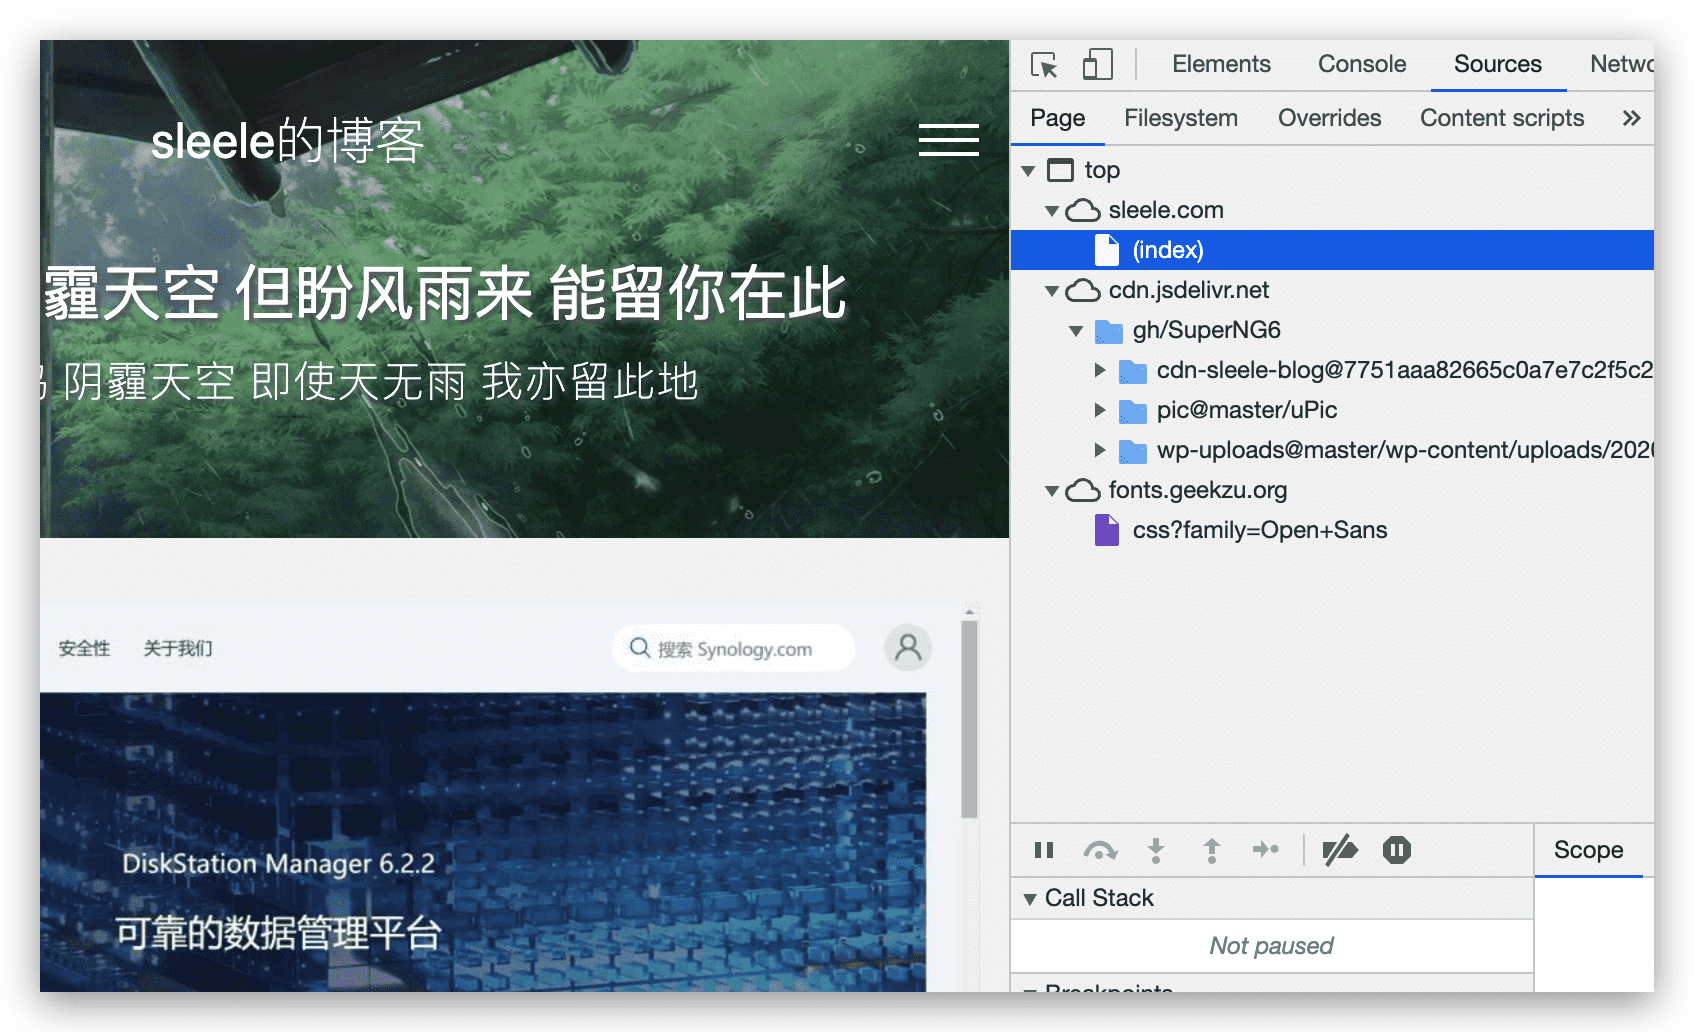Image resolution: width=1694 pixels, height=1032 pixels.
Task: Click the cdn-sleele-blog folder icon
Action: [1132, 371]
